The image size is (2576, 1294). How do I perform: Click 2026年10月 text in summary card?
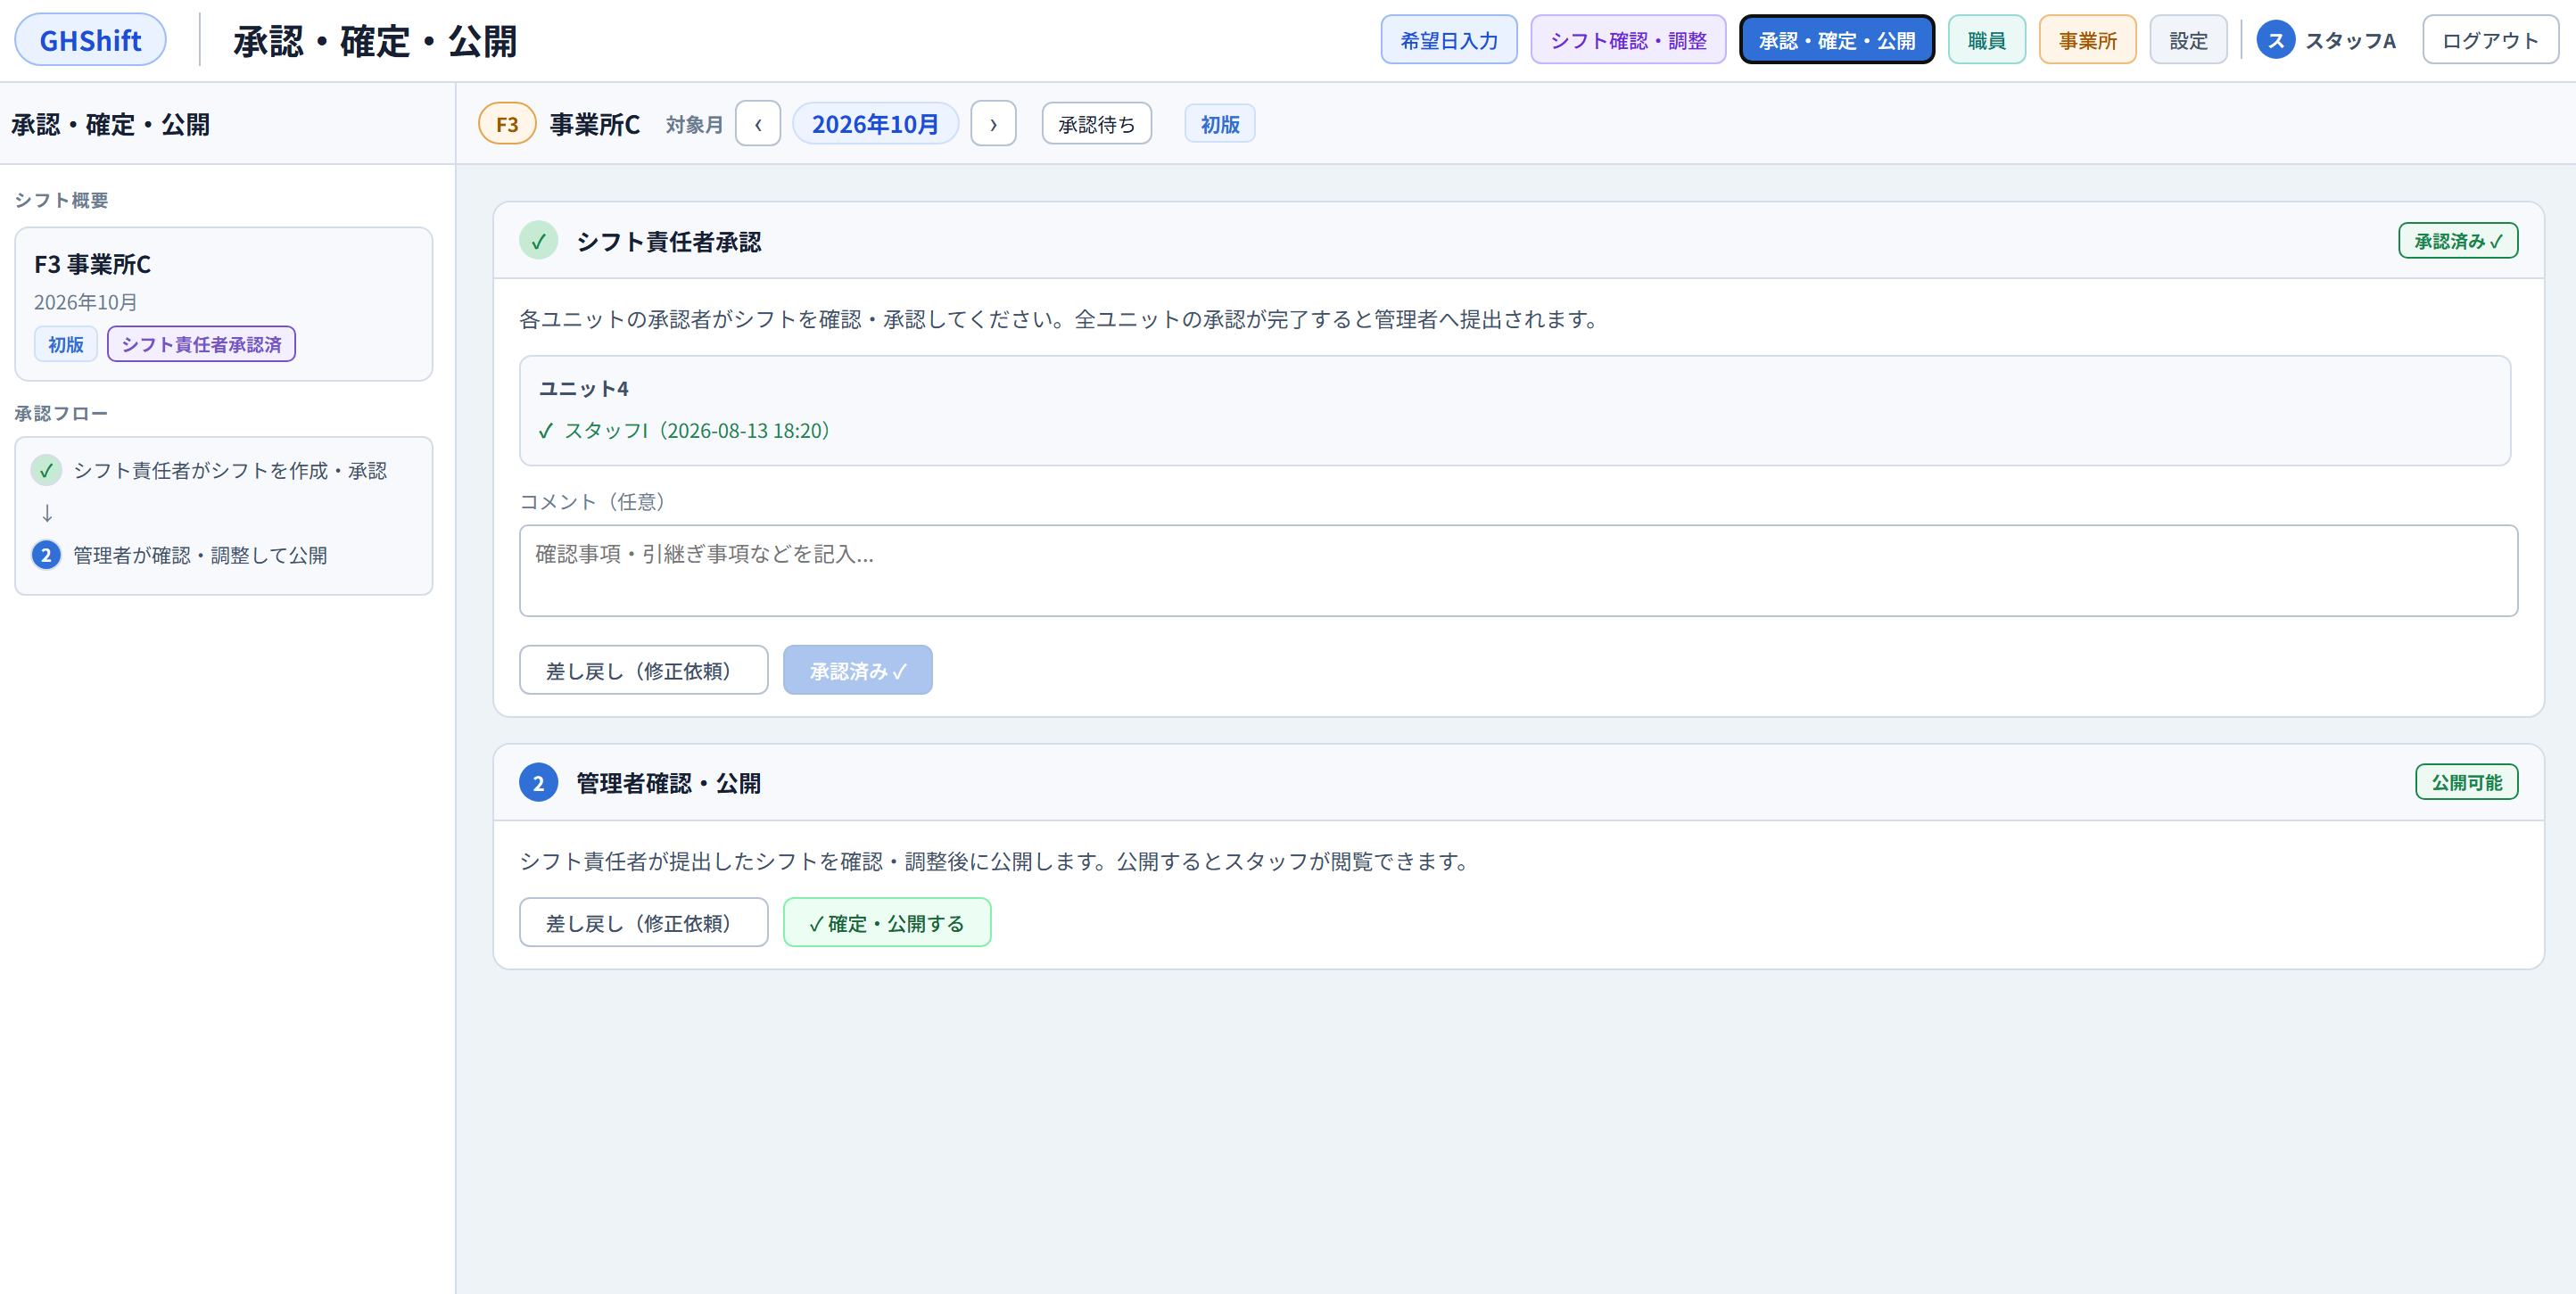pos(85,302)
